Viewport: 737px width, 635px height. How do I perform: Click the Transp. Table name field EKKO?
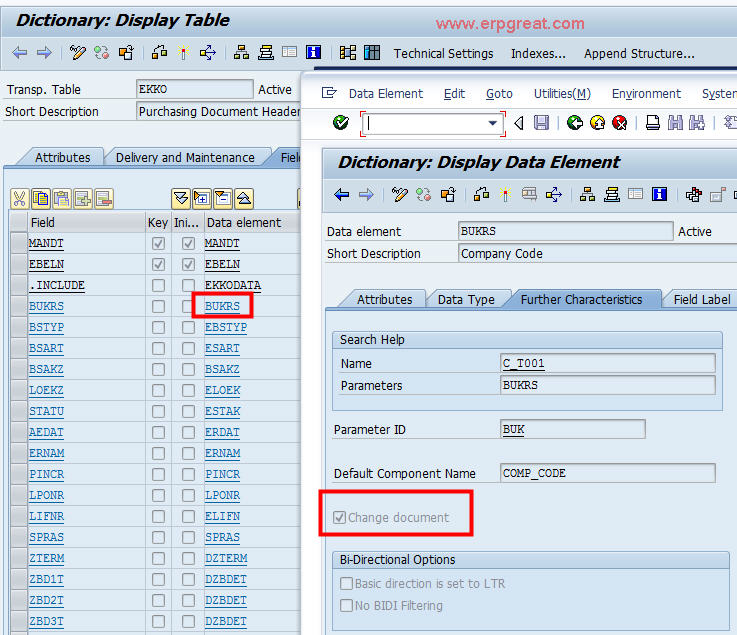click(x=195, y=89)
